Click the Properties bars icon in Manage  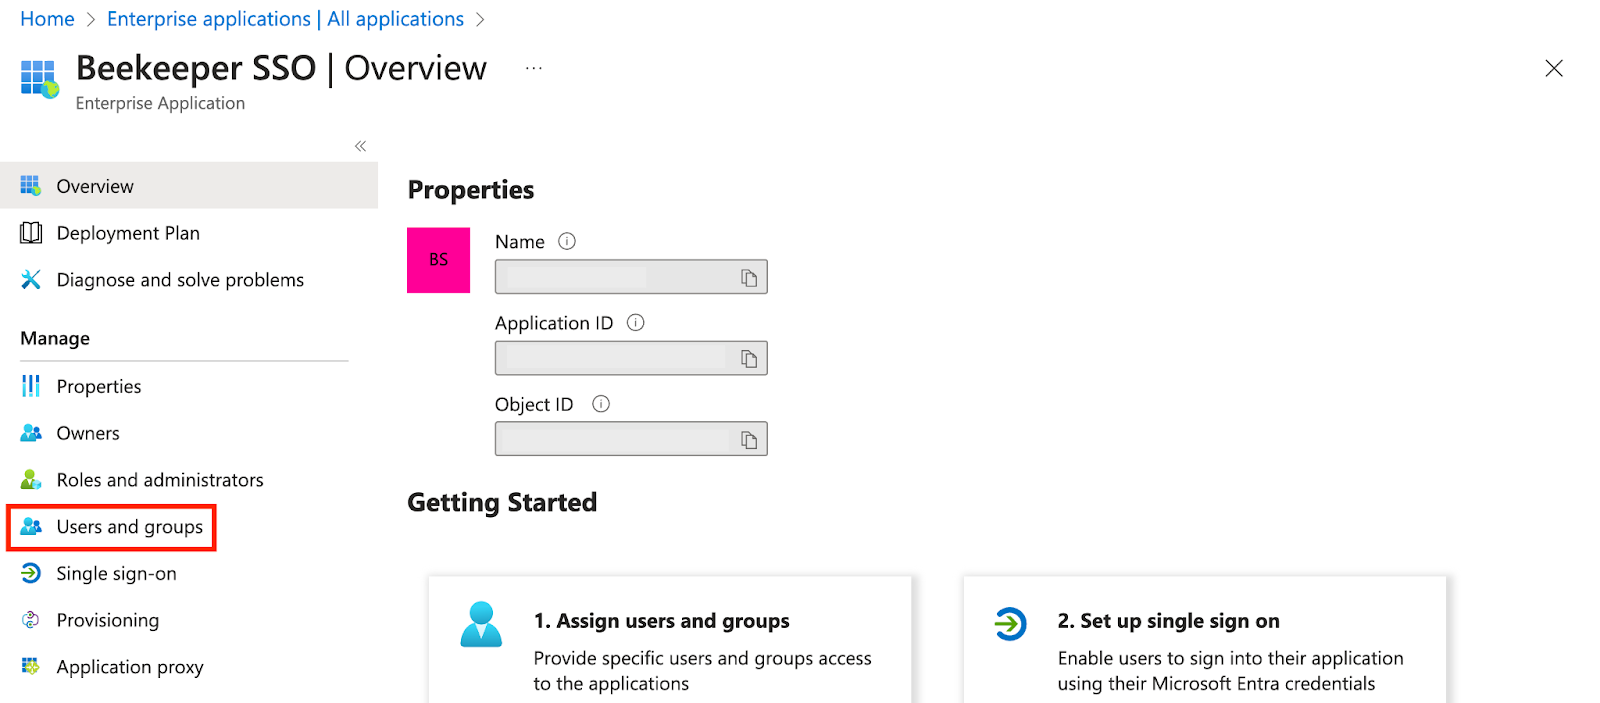coord(31,386)
